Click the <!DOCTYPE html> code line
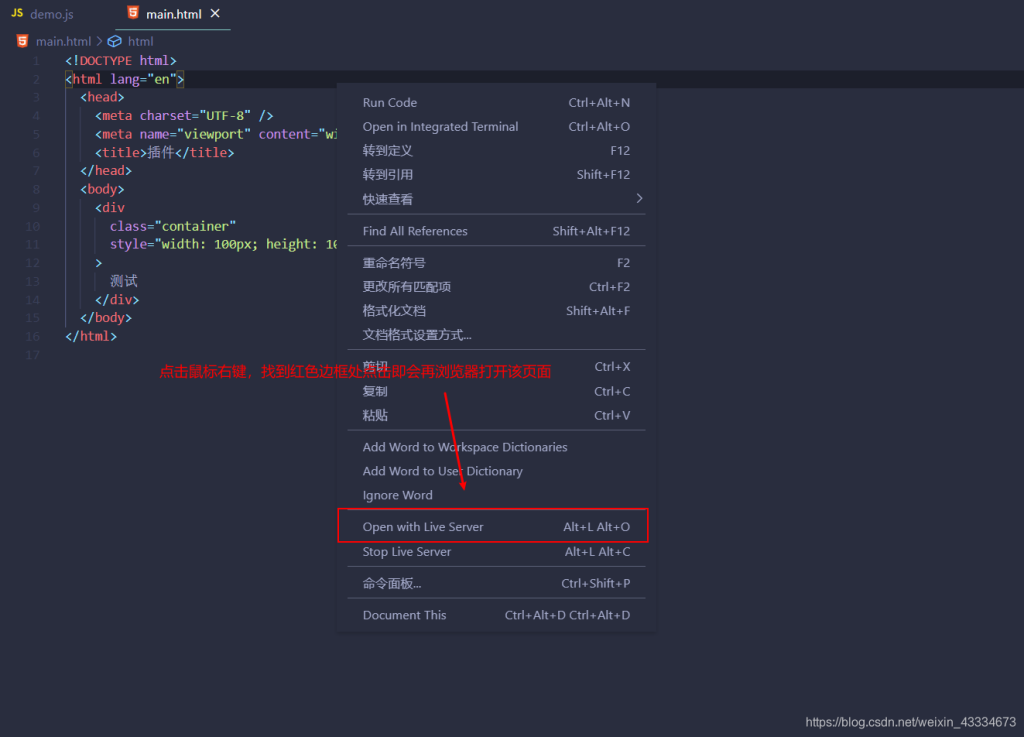The image size is (1024, 737). [121, 61]
